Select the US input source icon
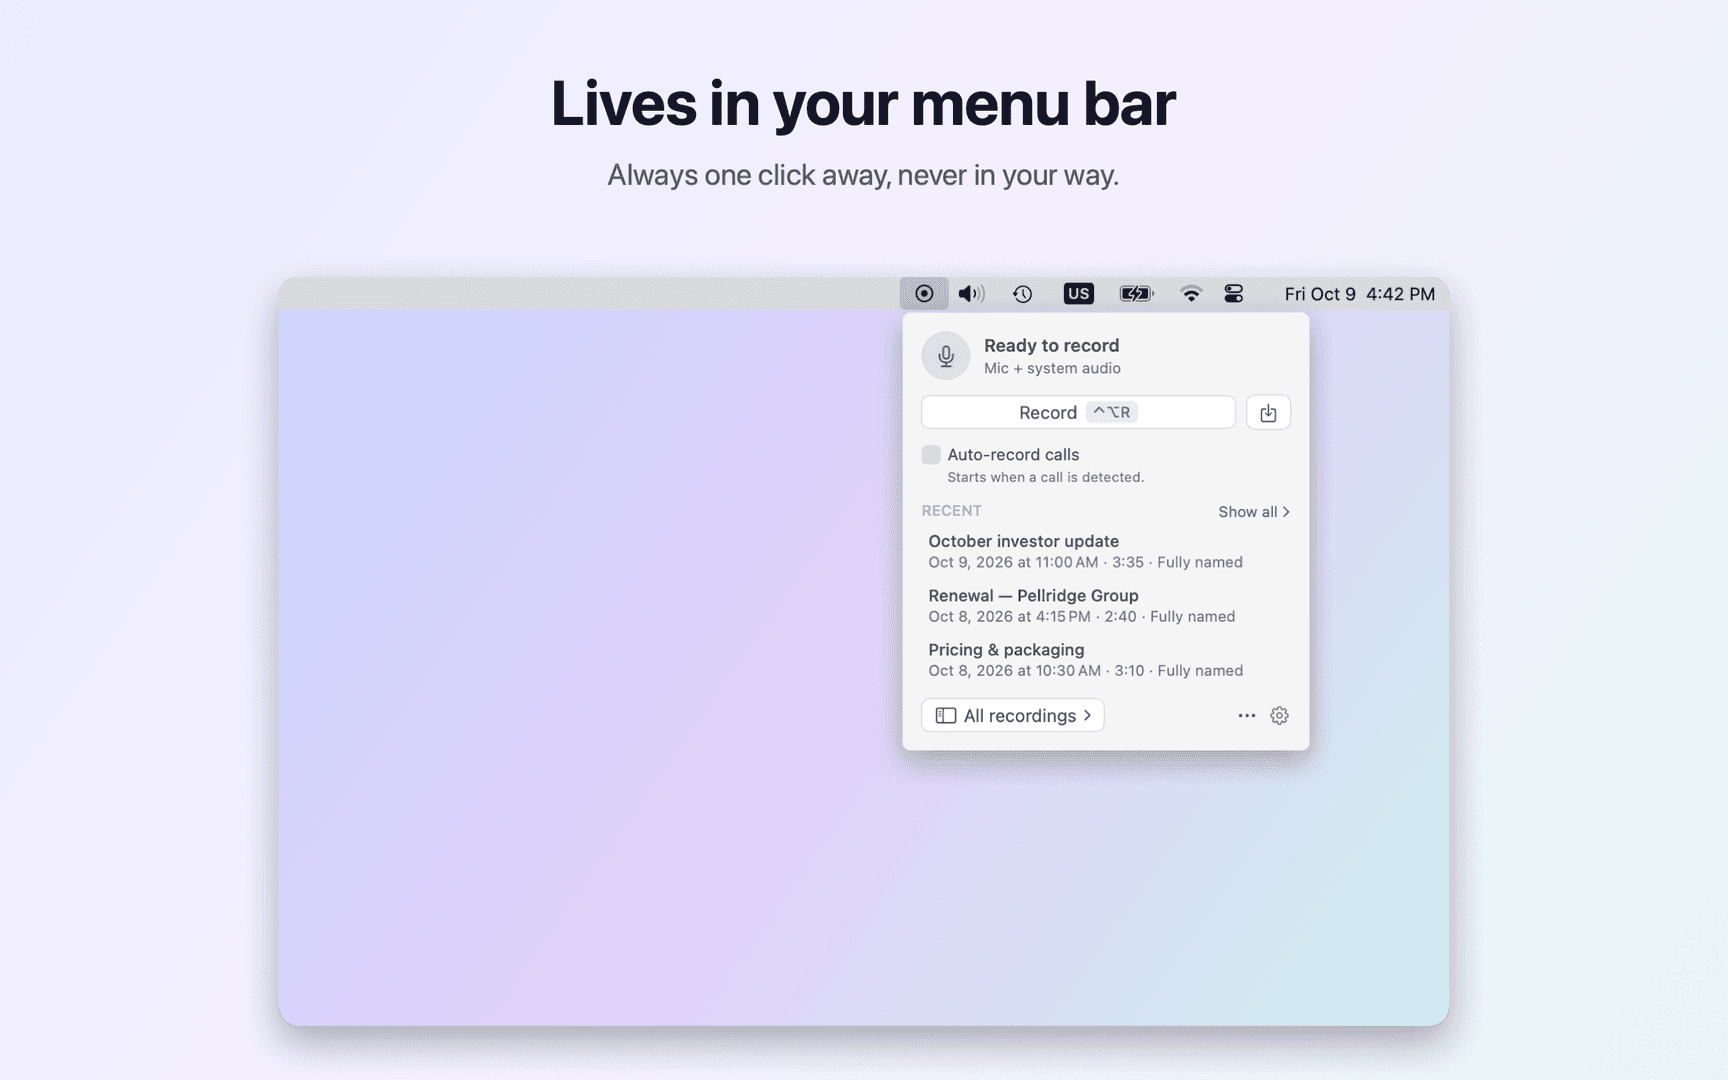Image resolution: width=1728 pixels, height=1080 pixels. 1078,294
